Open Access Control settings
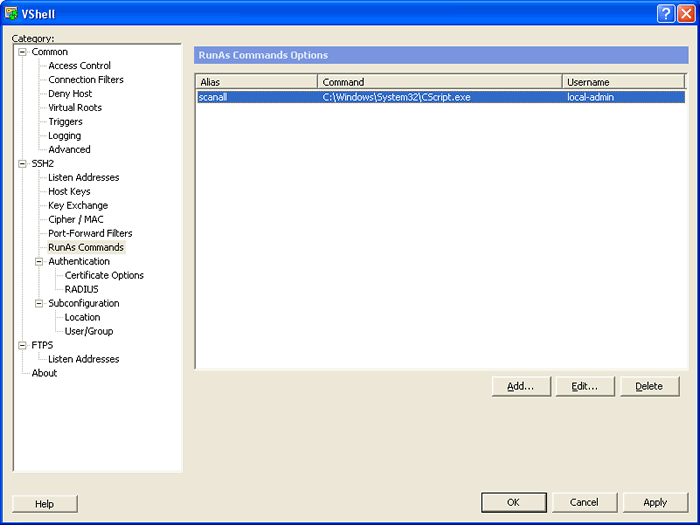This screenshot has width=700, height=525. point(79,66)
